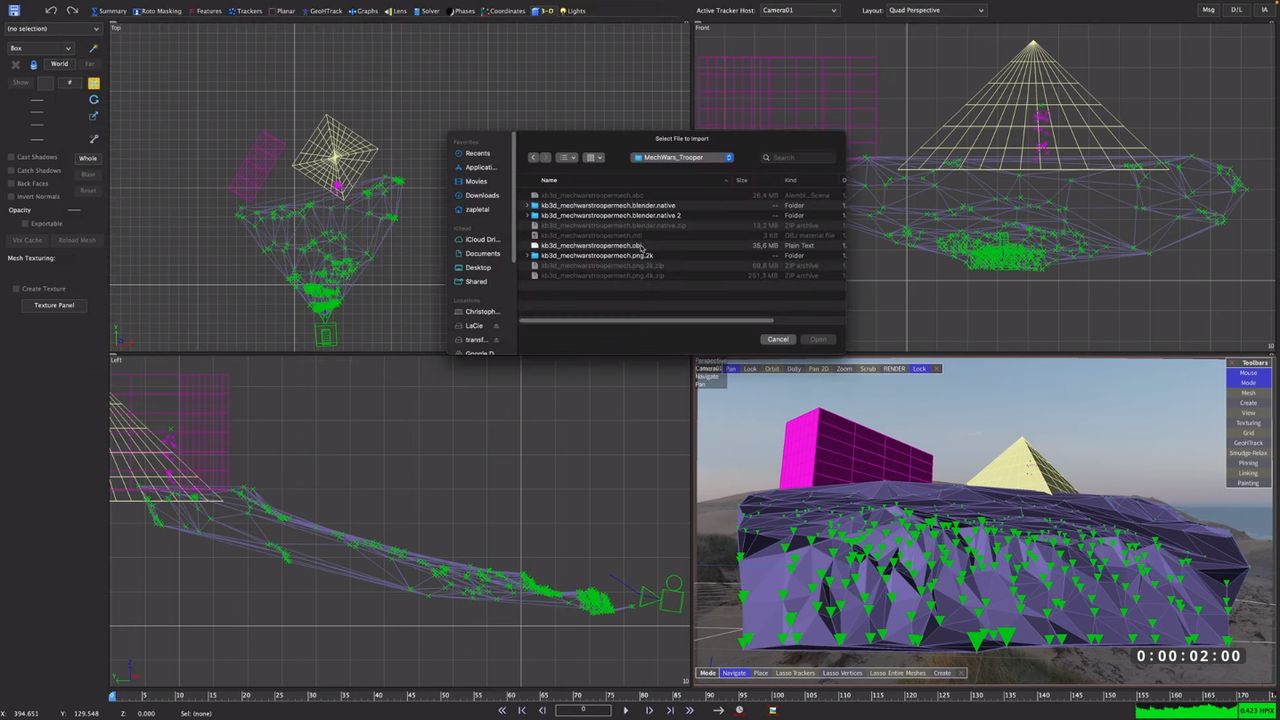Enable the Cast Shadows checkbox
The width and height of the screenshot is (1280, 720).
(x=11, y=157)
